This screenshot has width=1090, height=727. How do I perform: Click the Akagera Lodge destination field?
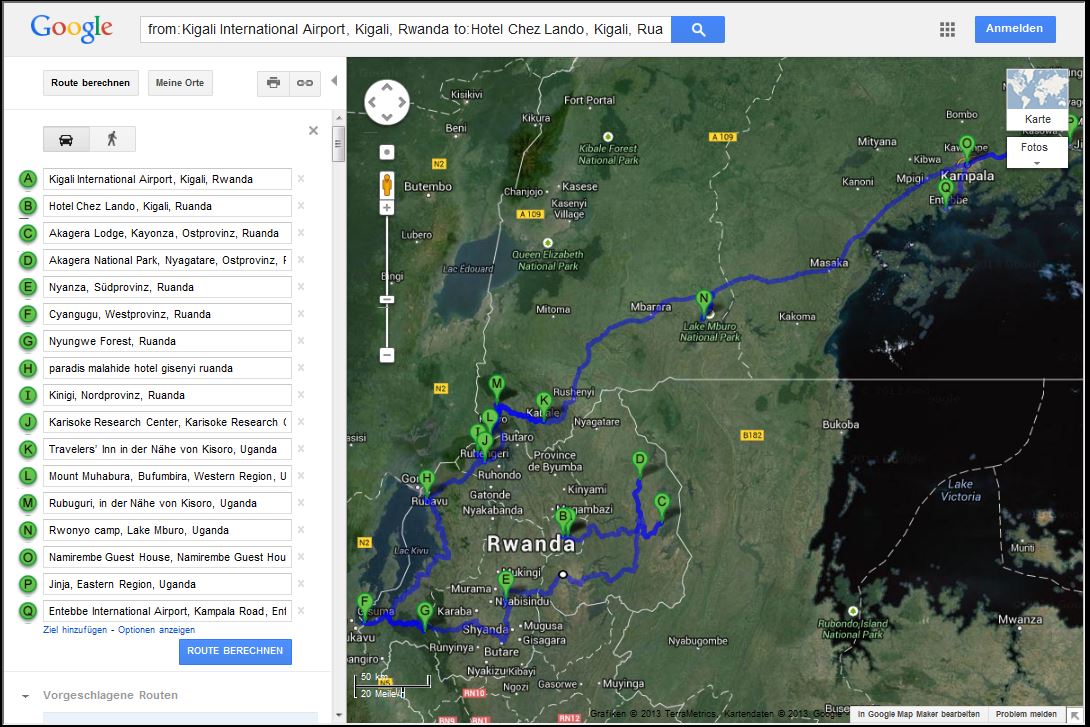167,234
